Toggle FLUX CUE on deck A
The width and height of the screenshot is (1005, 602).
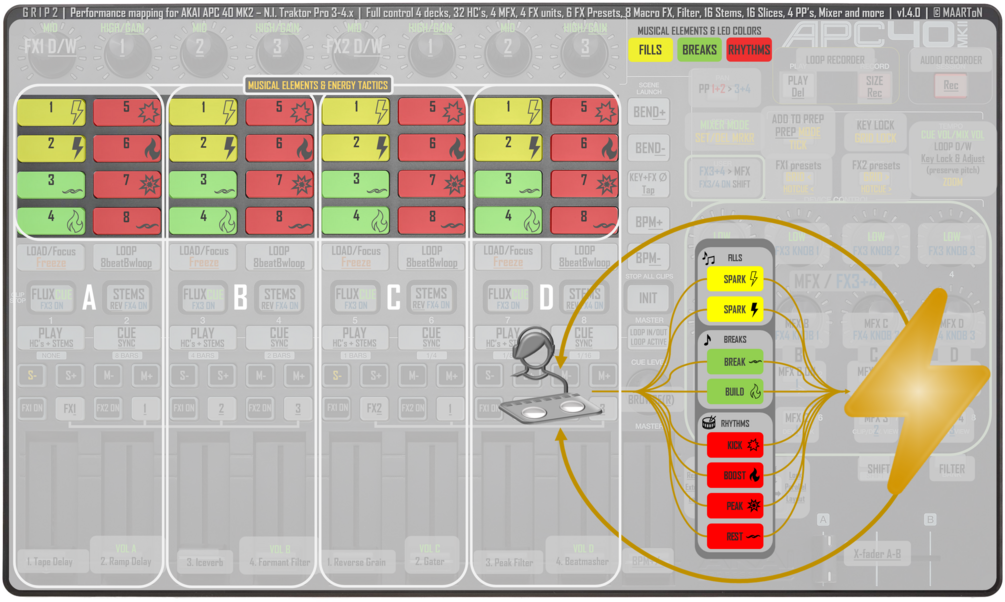tap(51, 298)
